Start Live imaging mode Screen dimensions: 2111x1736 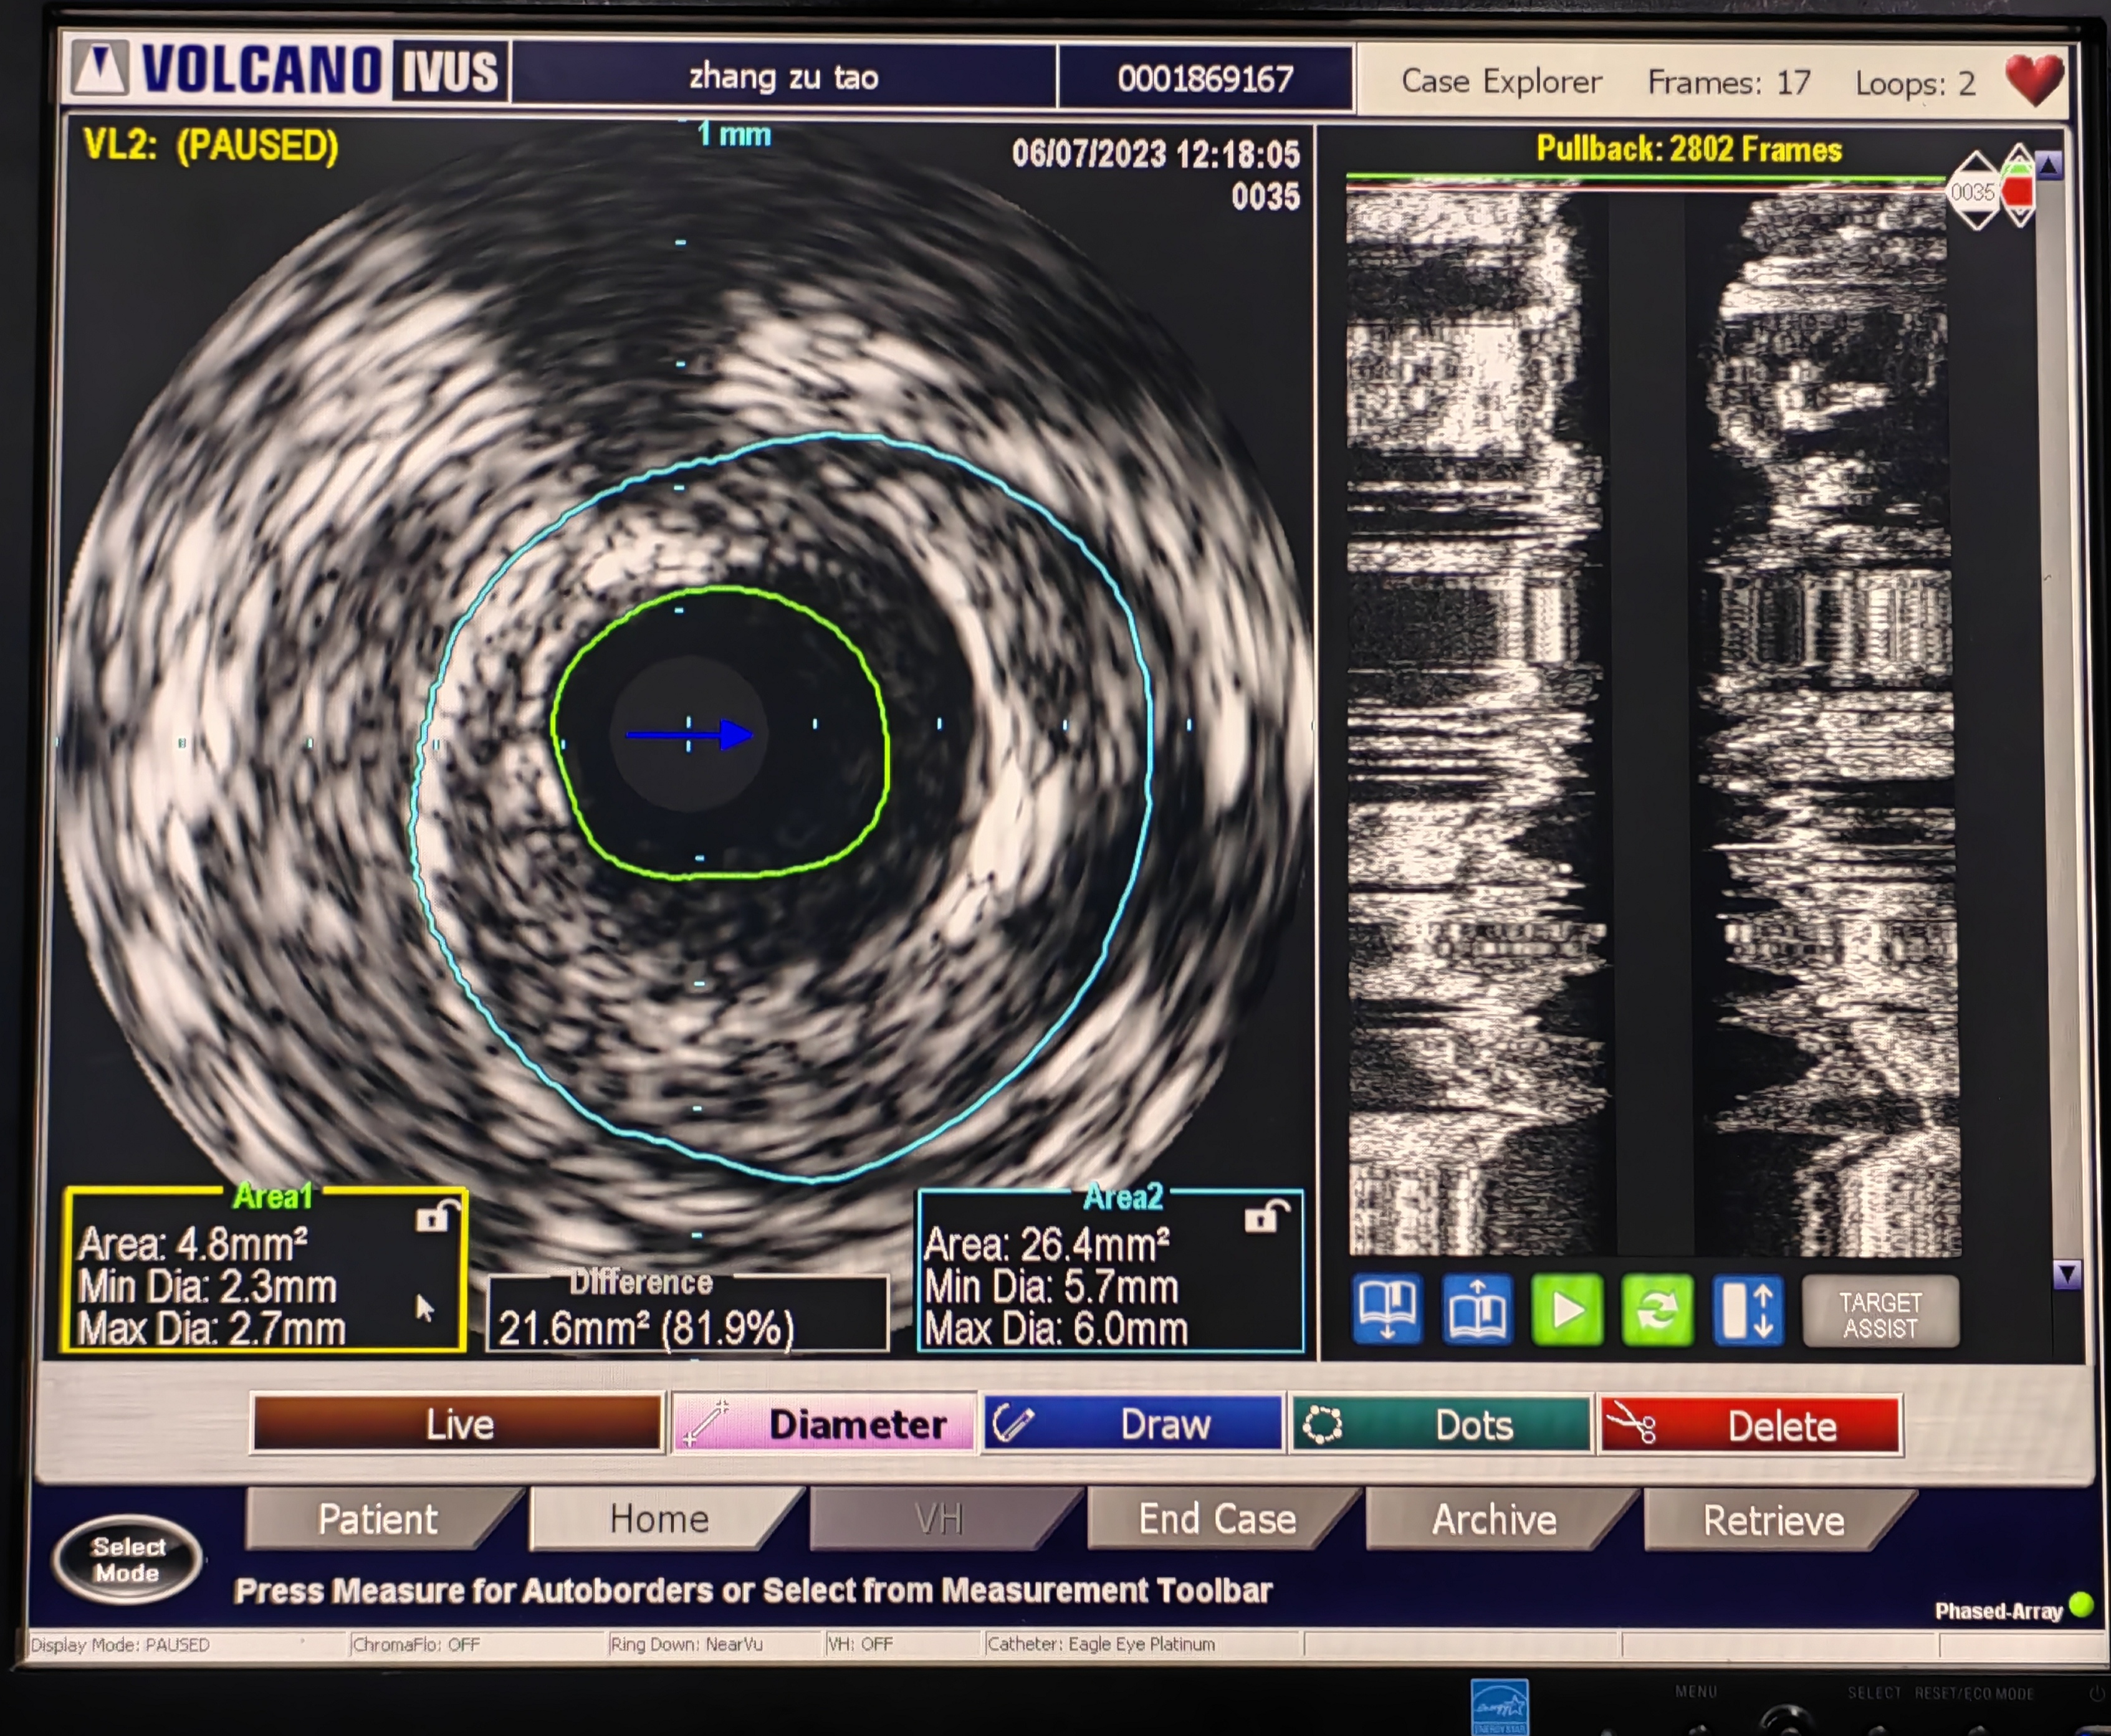tap(459, 1424)
